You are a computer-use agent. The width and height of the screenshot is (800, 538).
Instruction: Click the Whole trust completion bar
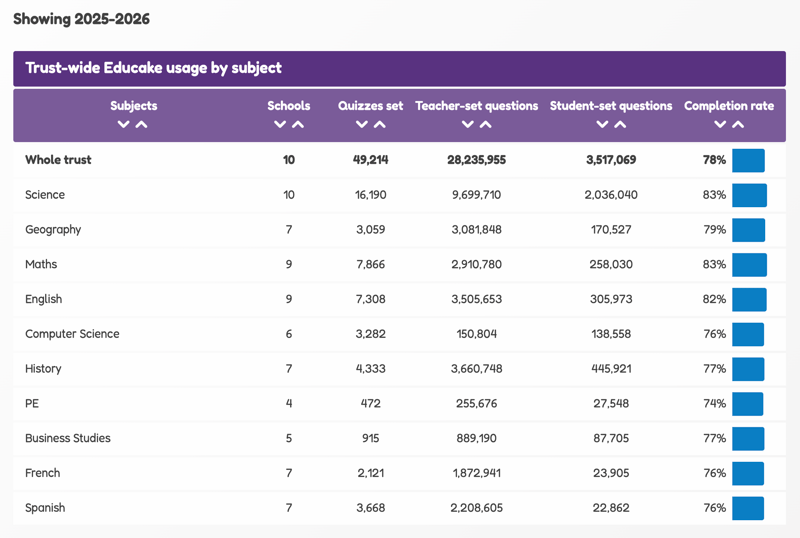coord(748,160)
